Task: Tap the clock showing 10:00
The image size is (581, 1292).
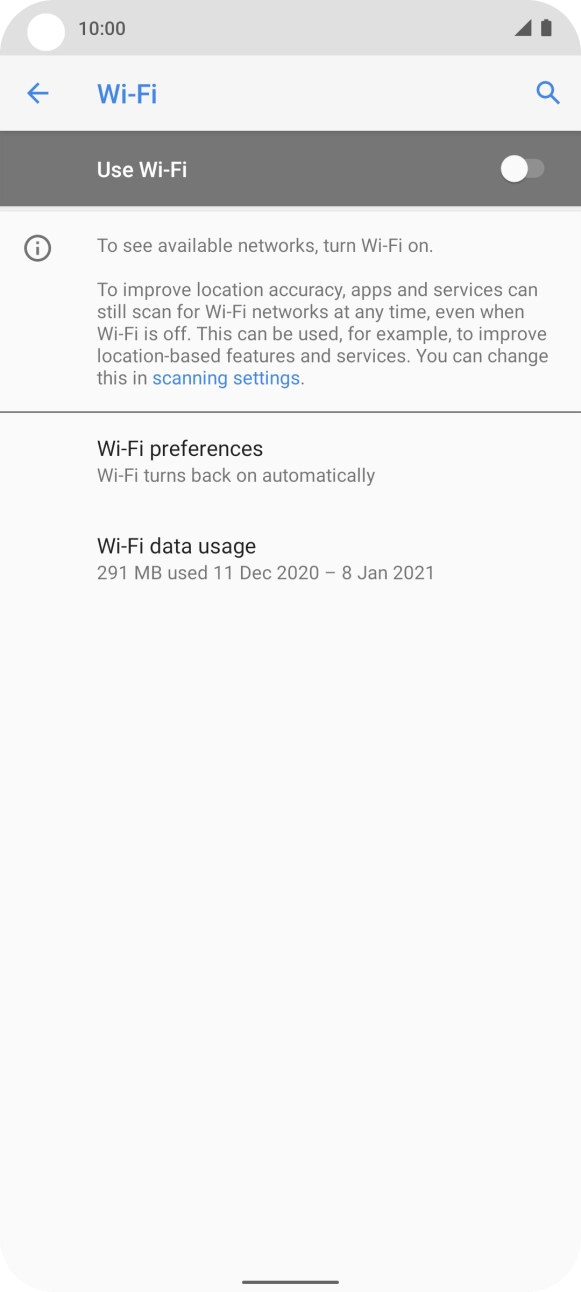Action: [x=100, y=28]
